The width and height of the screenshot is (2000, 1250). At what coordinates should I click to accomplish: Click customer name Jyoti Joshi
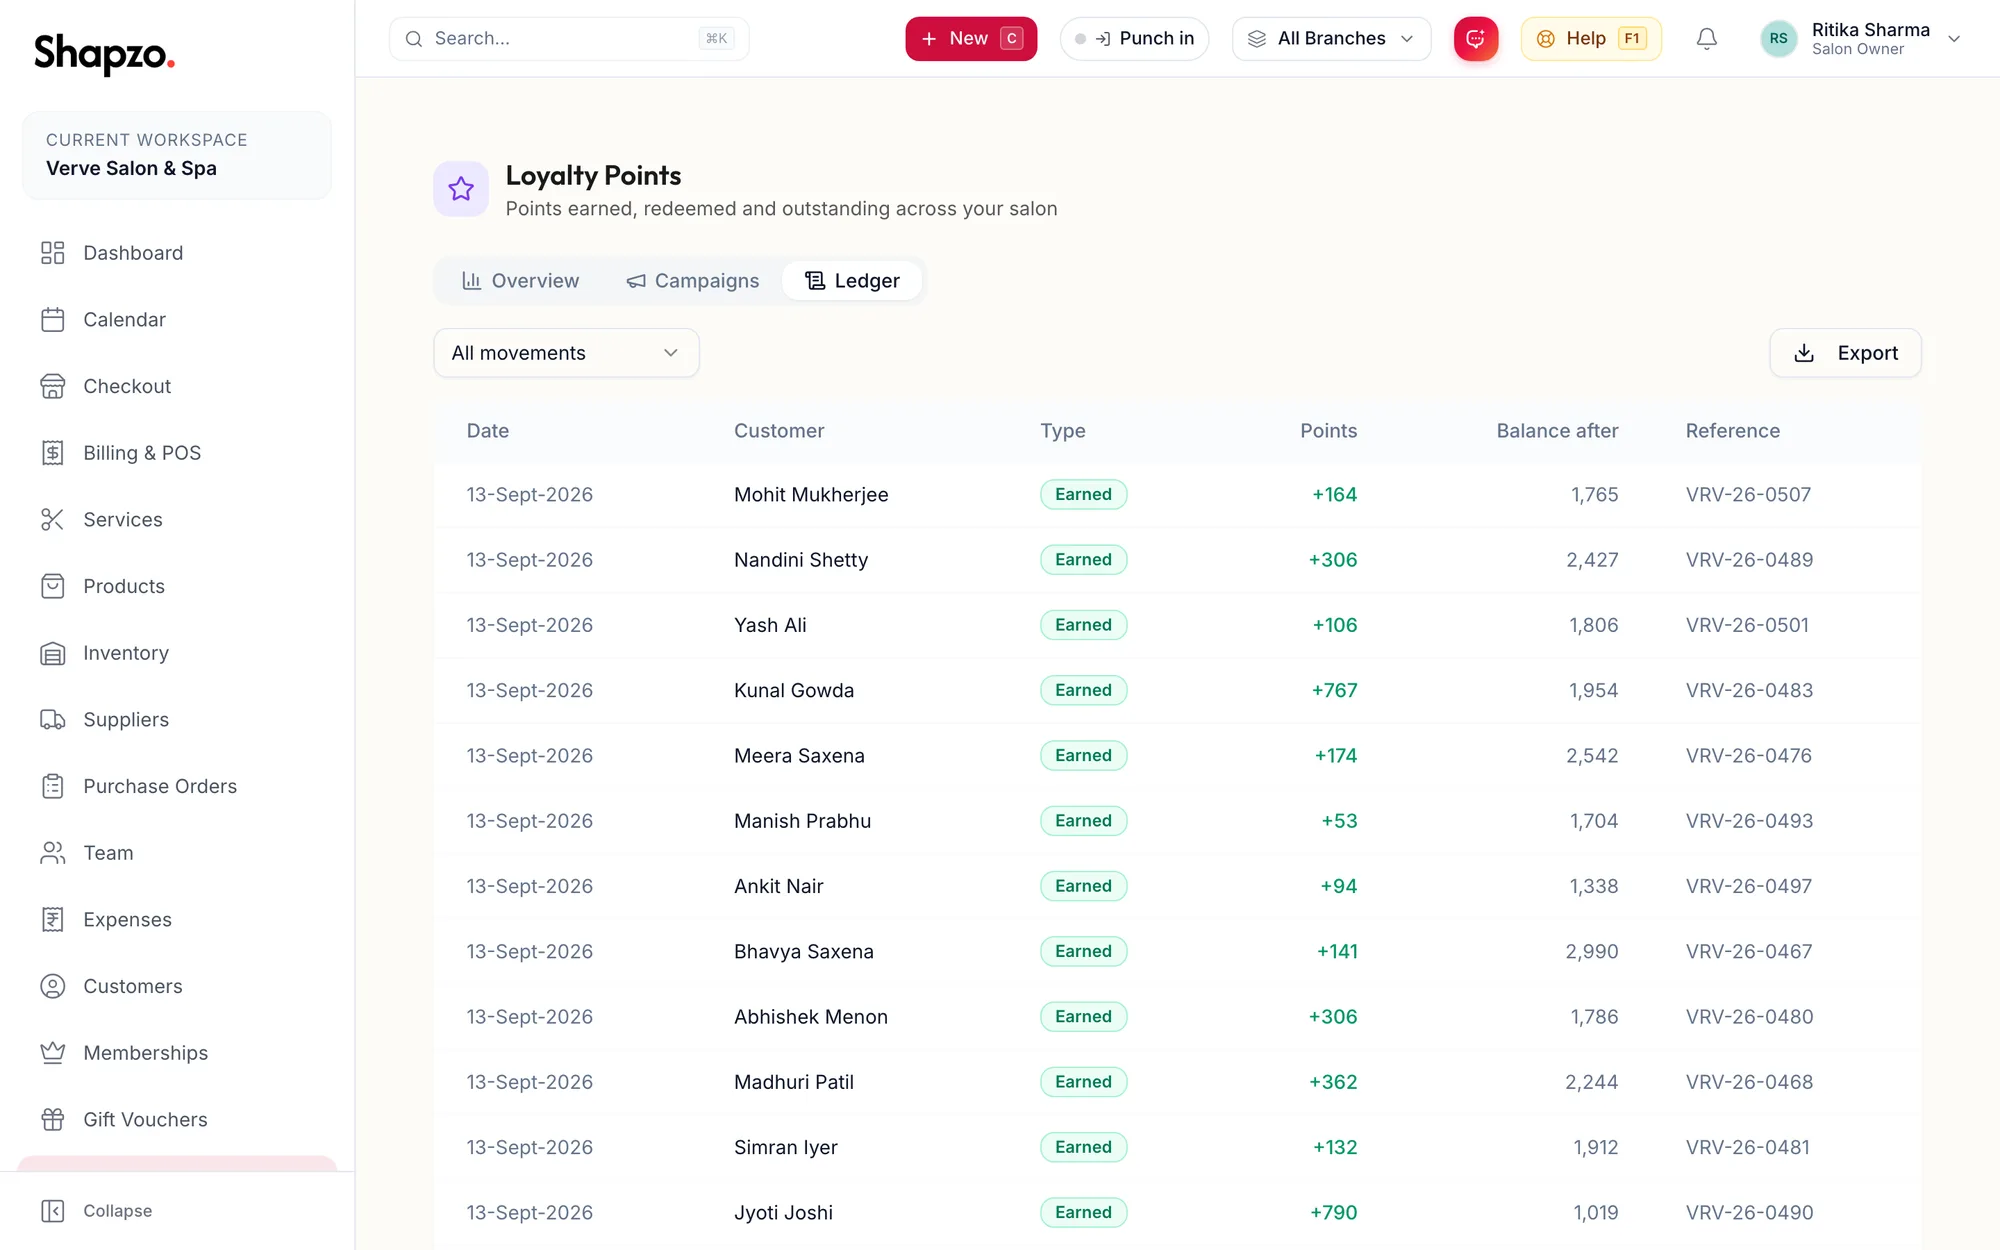click(783, 1213)
